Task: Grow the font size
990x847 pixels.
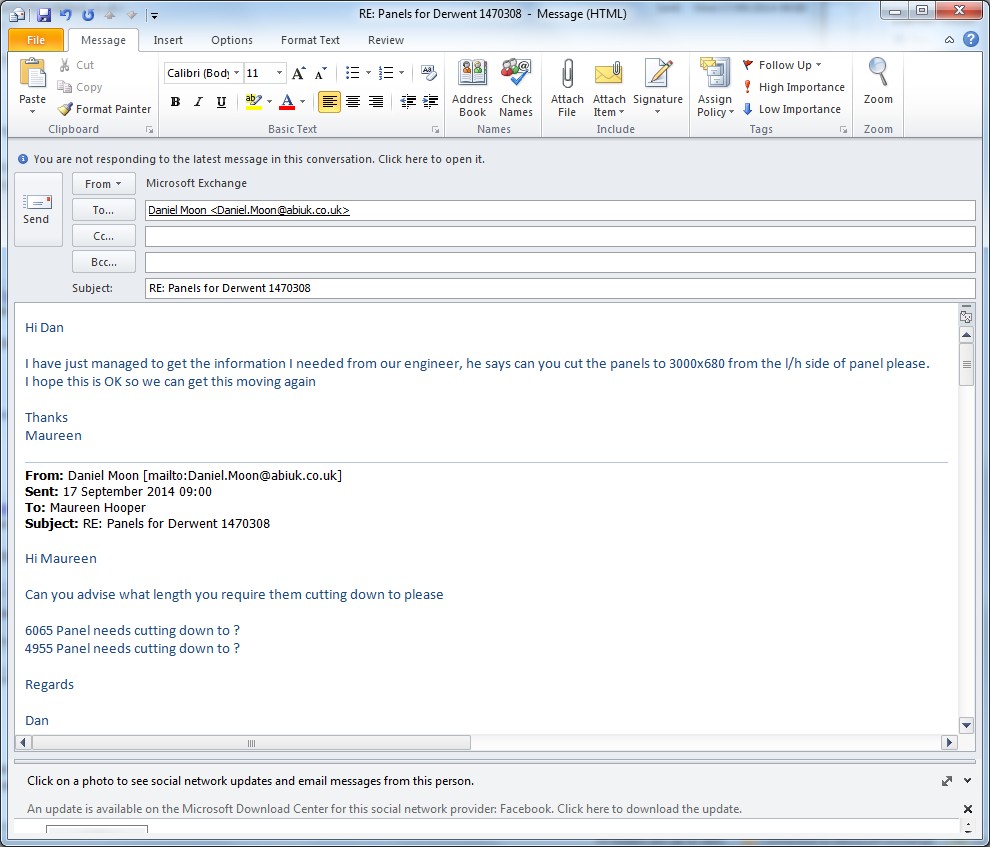Action: tap(299, 73)
